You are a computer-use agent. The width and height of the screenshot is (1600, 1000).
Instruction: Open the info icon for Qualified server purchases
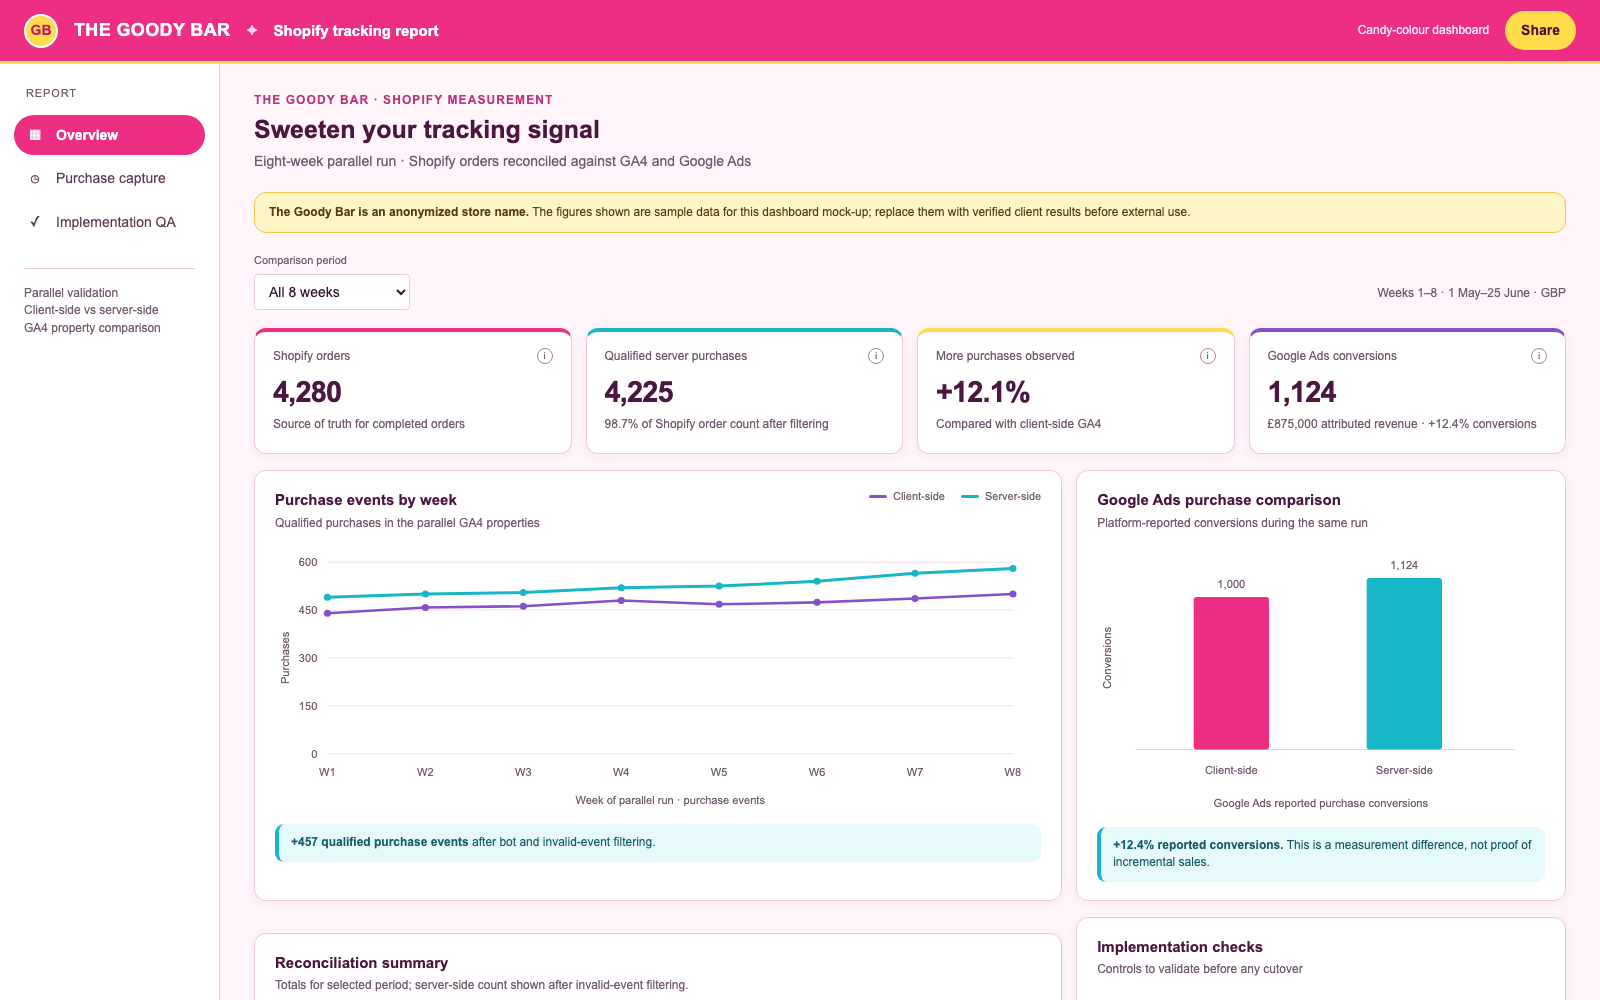[x=876, y=356]
